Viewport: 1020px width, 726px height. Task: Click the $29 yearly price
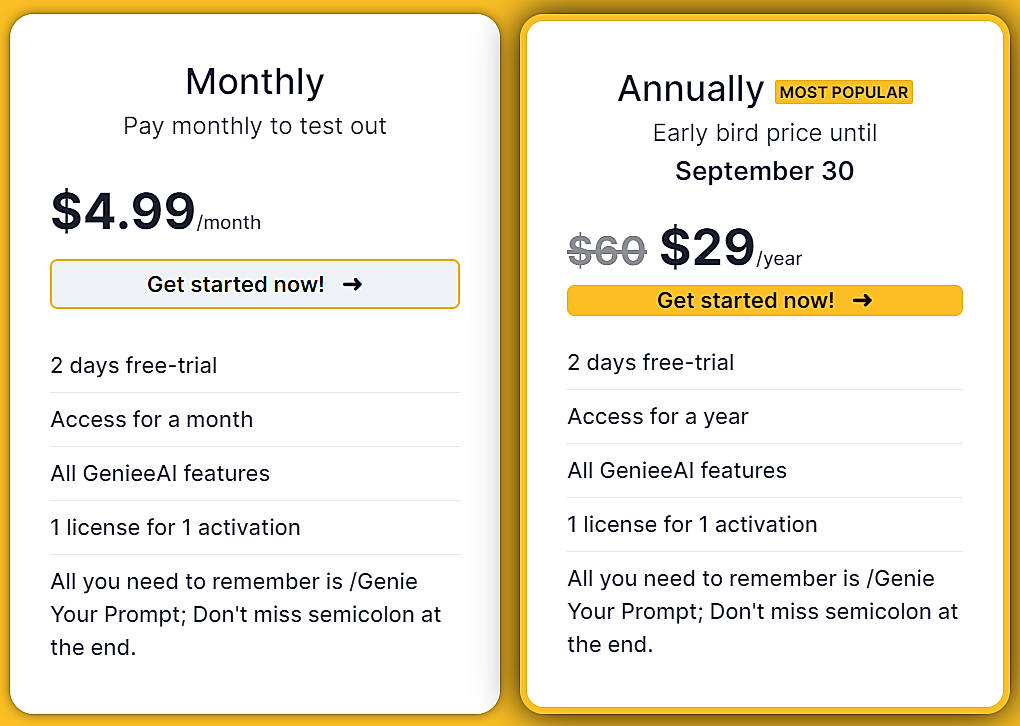706,243
